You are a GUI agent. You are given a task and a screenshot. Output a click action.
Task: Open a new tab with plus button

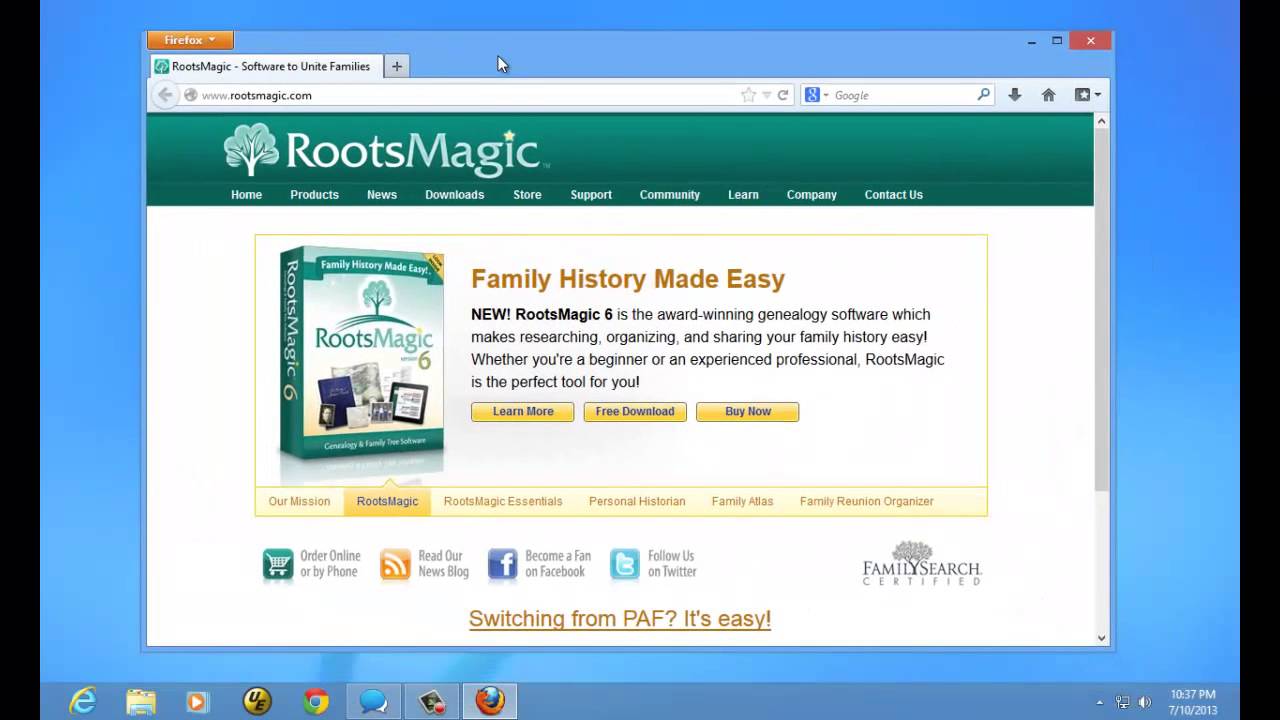pyautogui.click(x=397, y=66)
